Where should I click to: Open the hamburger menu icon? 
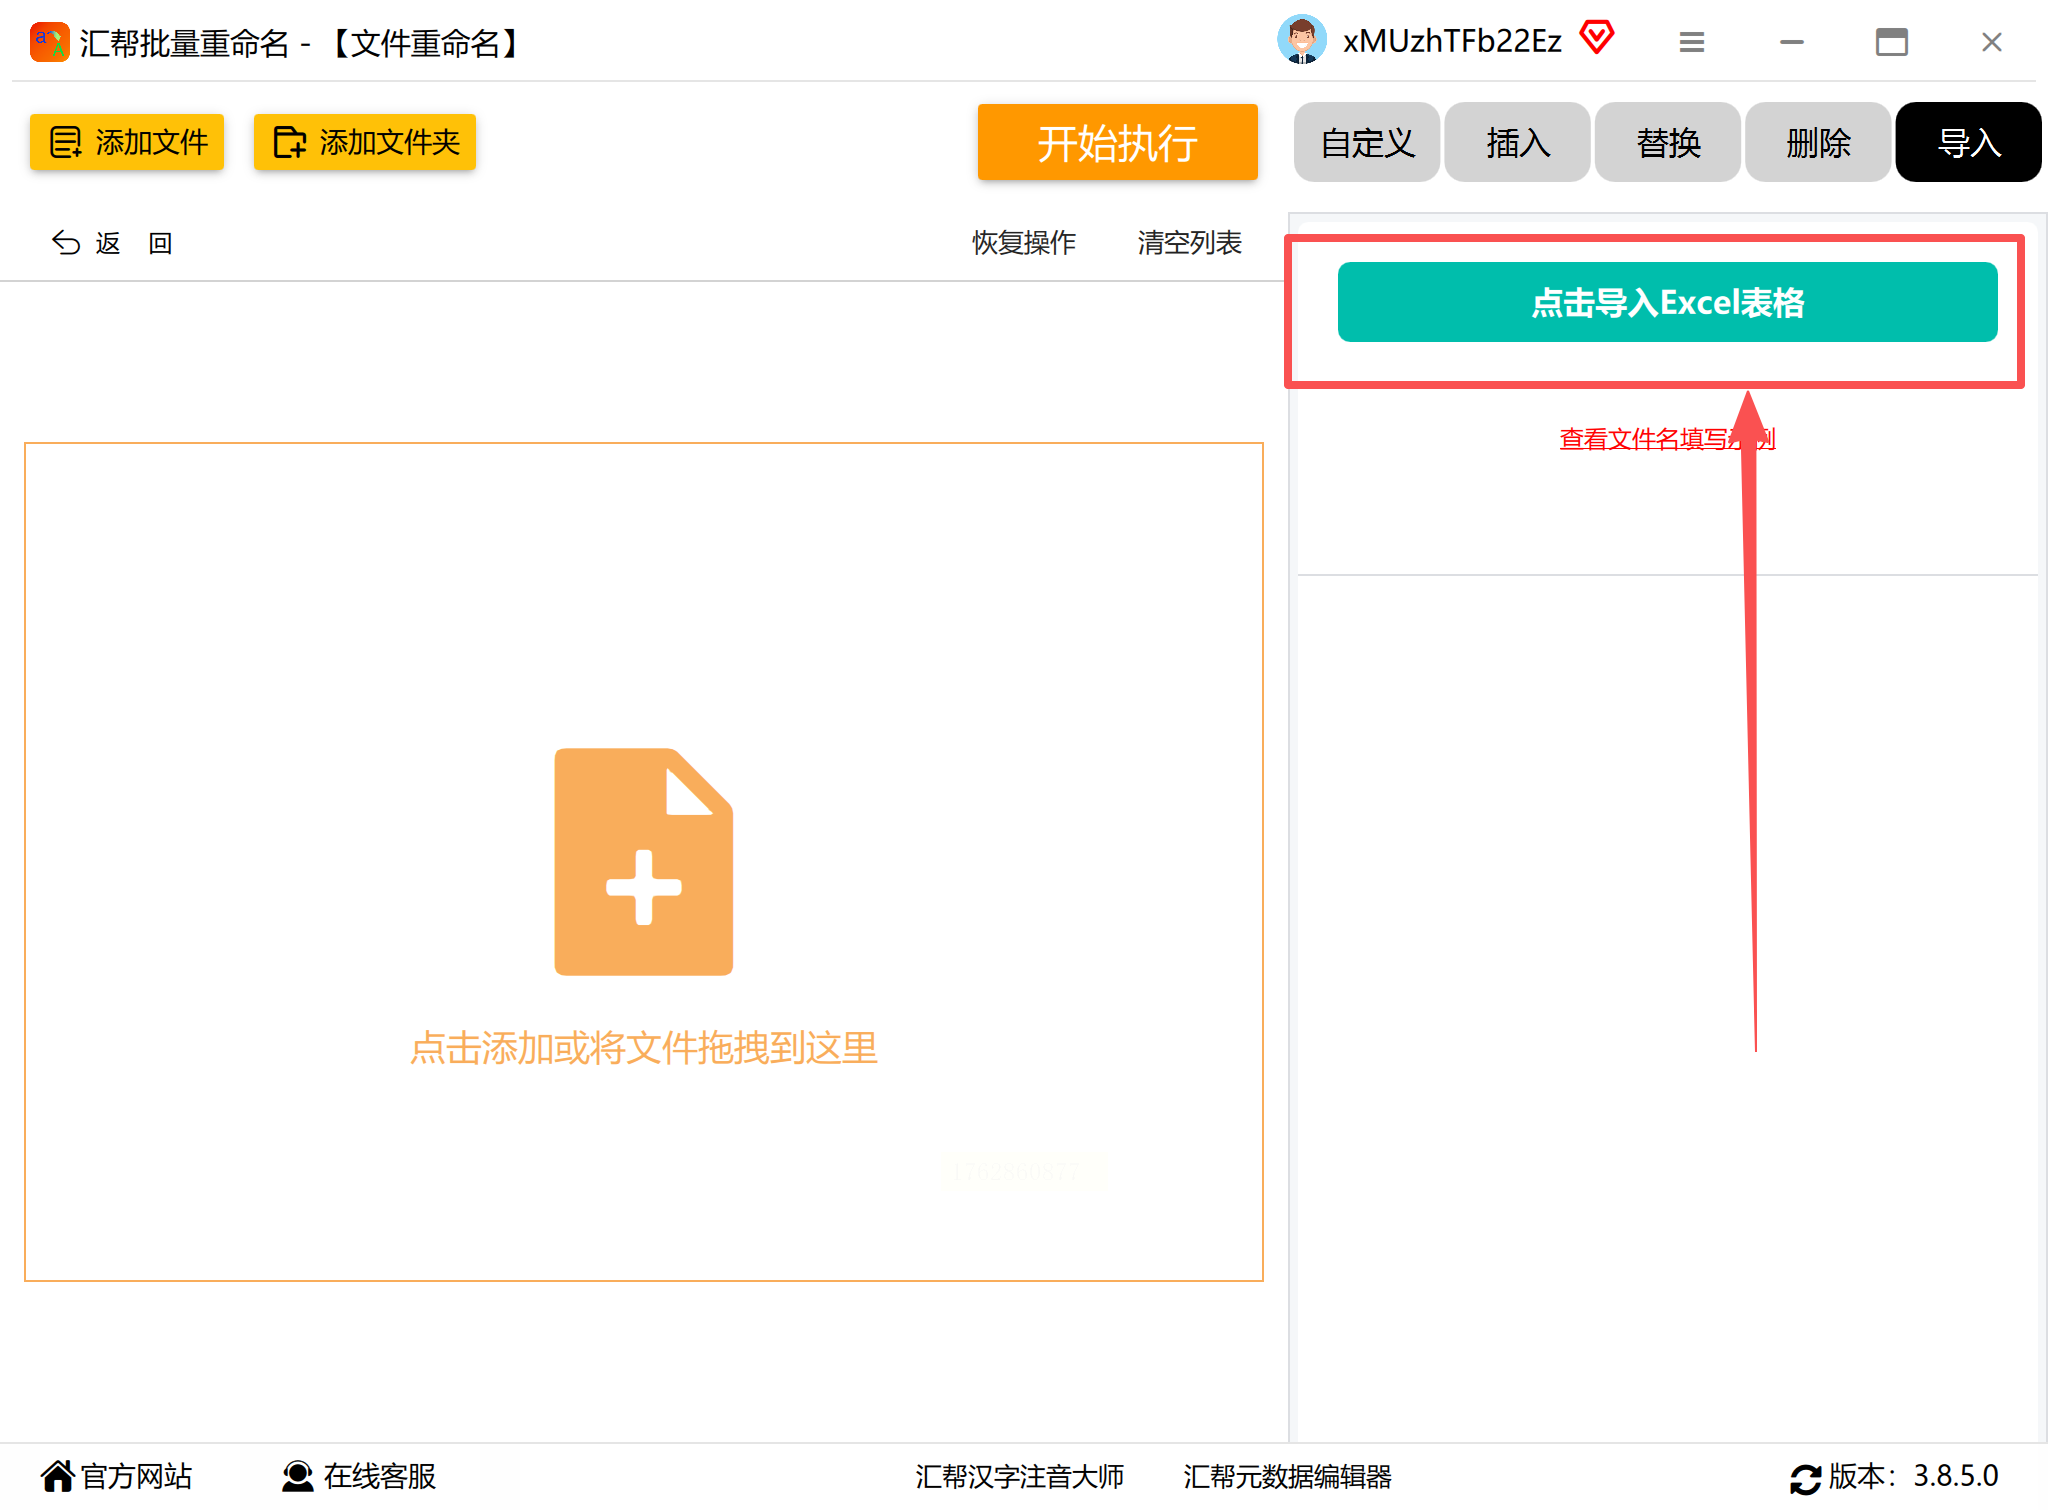(x=1691, y=42)
